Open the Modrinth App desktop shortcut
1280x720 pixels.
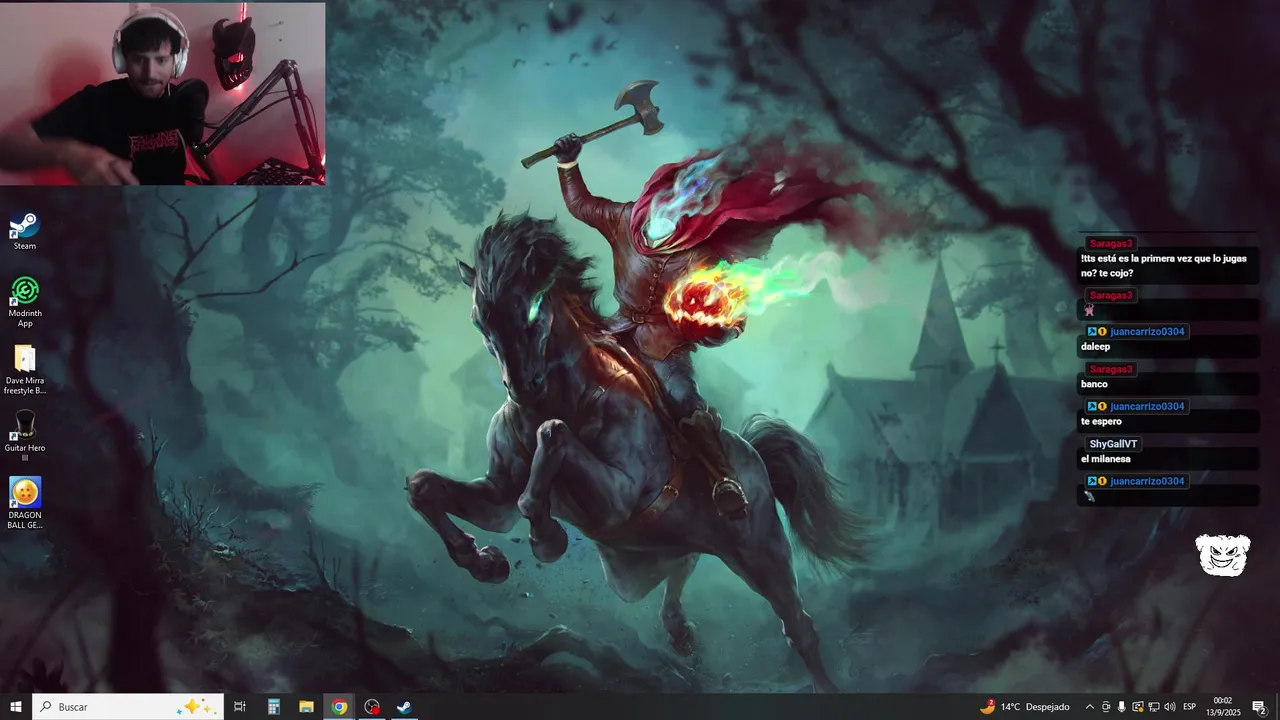click(25, 302)
